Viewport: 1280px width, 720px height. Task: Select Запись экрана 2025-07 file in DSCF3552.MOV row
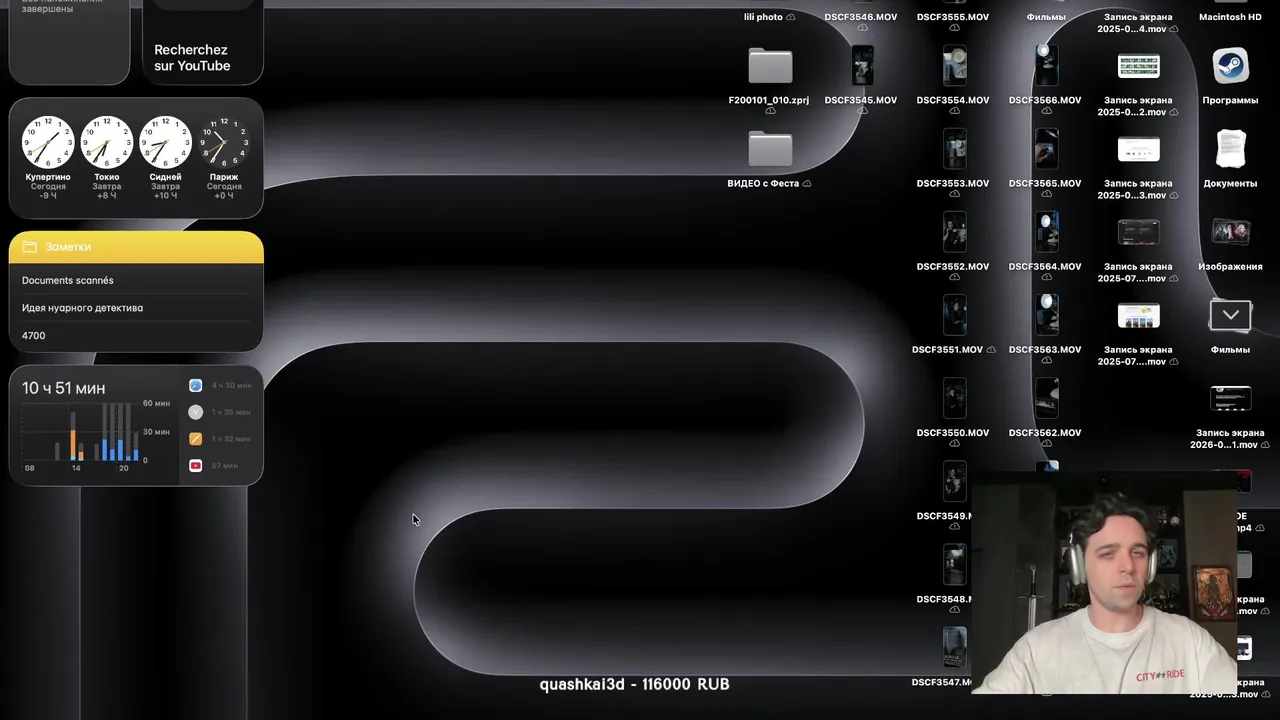[1138, 233]
